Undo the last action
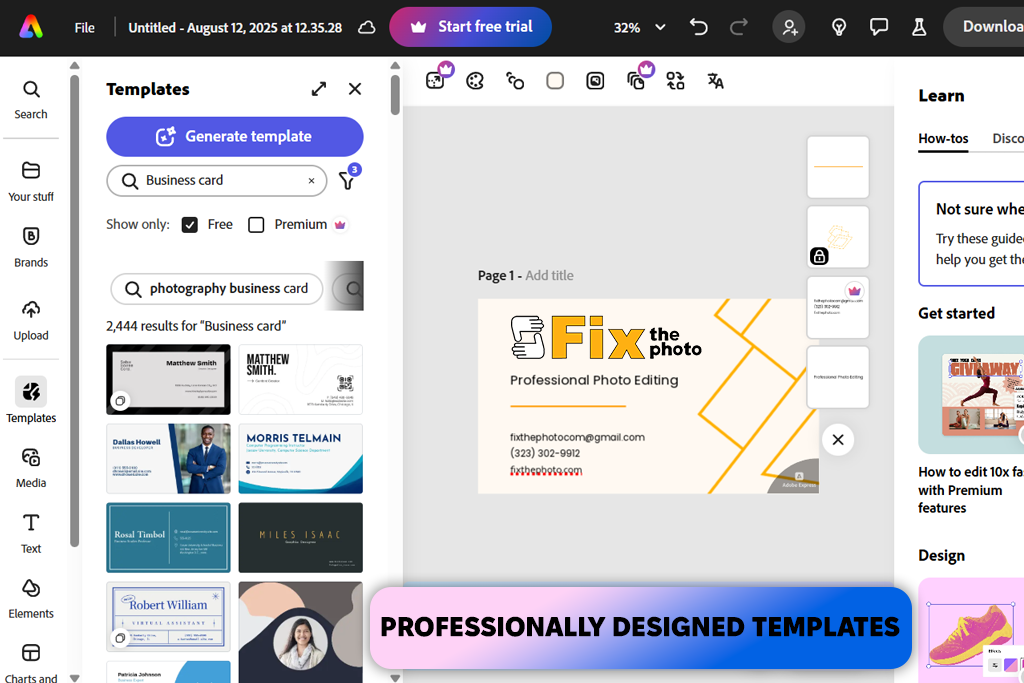1024x683 pixels. coord(699,27)
